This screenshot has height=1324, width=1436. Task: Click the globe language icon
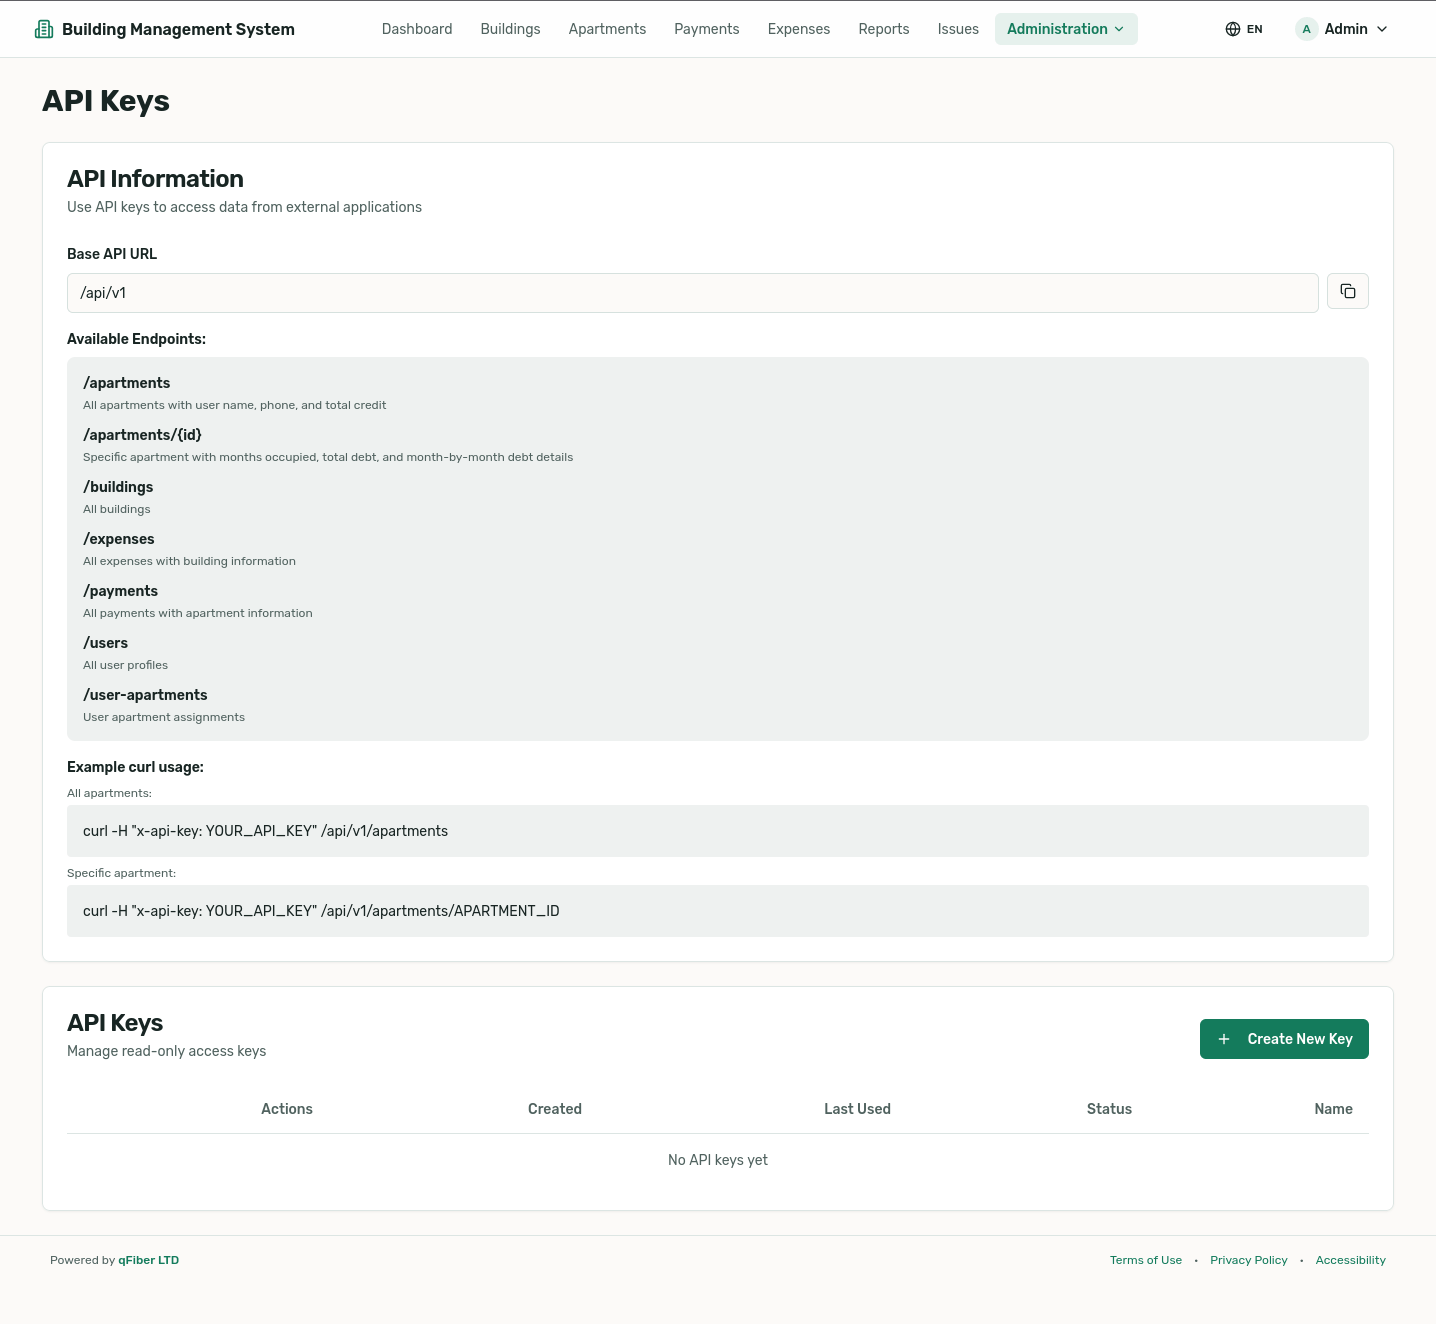click(x=1232, y=29)
